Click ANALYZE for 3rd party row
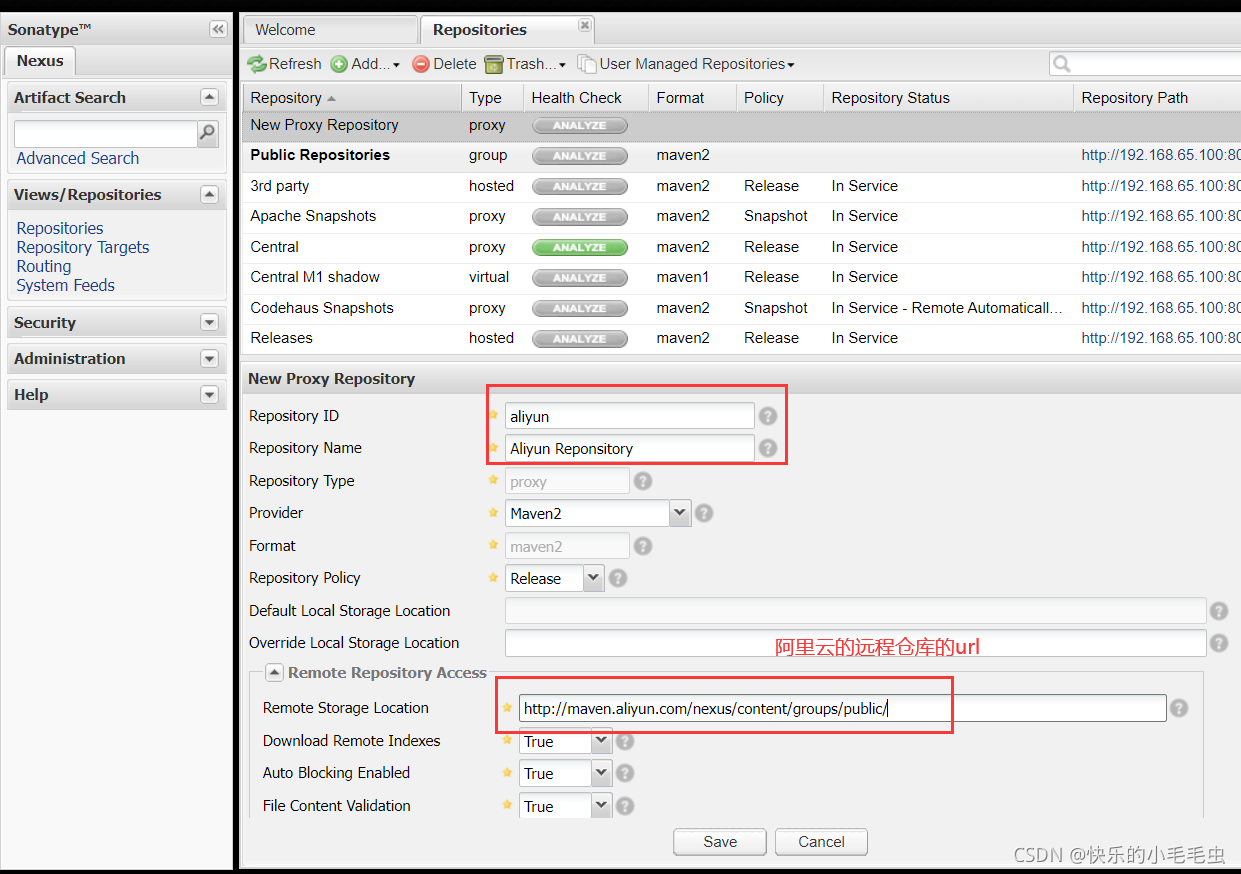Viewport: 1241px width, 874px height. coord(580,186)
